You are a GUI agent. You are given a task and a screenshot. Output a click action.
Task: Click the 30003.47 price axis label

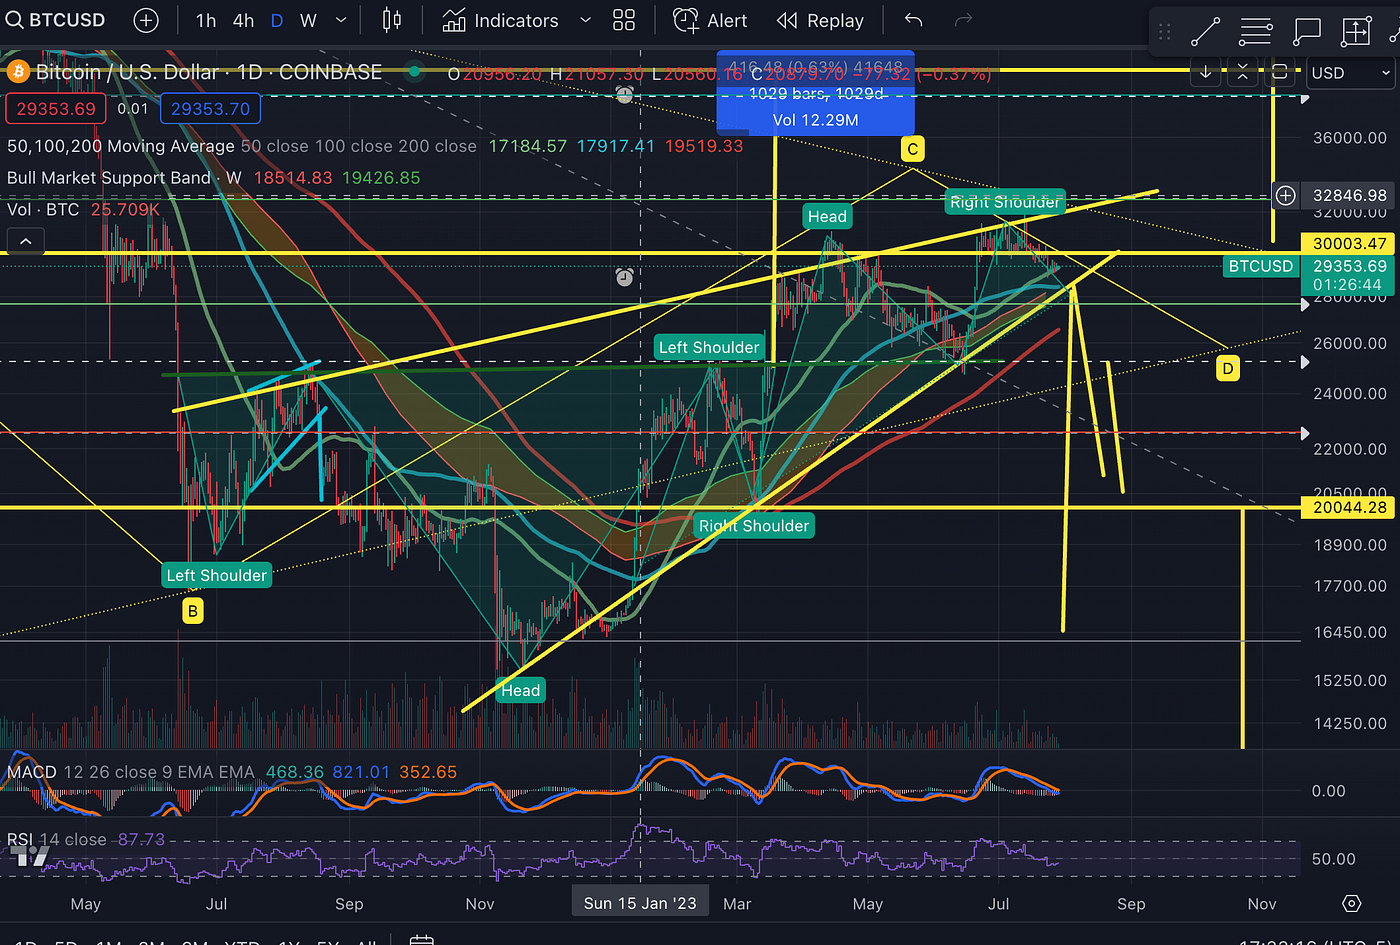(x=1350, y=243)
